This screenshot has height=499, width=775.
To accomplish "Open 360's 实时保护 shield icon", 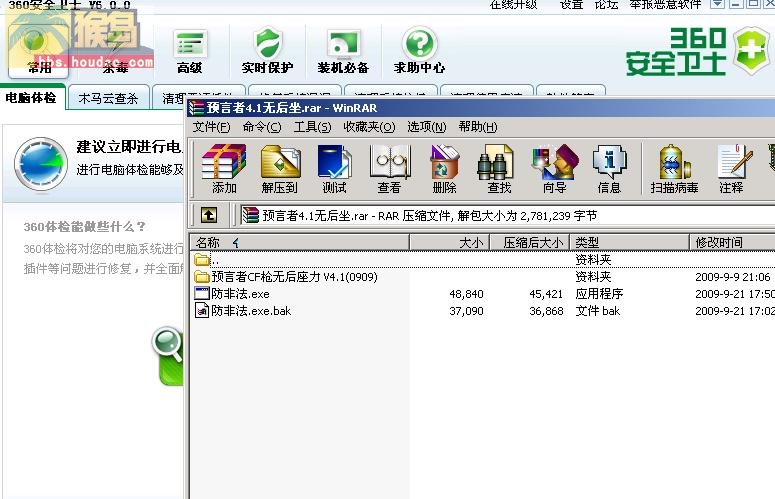I will coord(267,43).
